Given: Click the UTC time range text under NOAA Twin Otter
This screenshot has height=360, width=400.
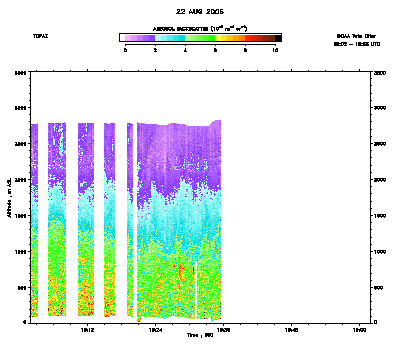Looking at the screenshot, I should click(357, 44).
